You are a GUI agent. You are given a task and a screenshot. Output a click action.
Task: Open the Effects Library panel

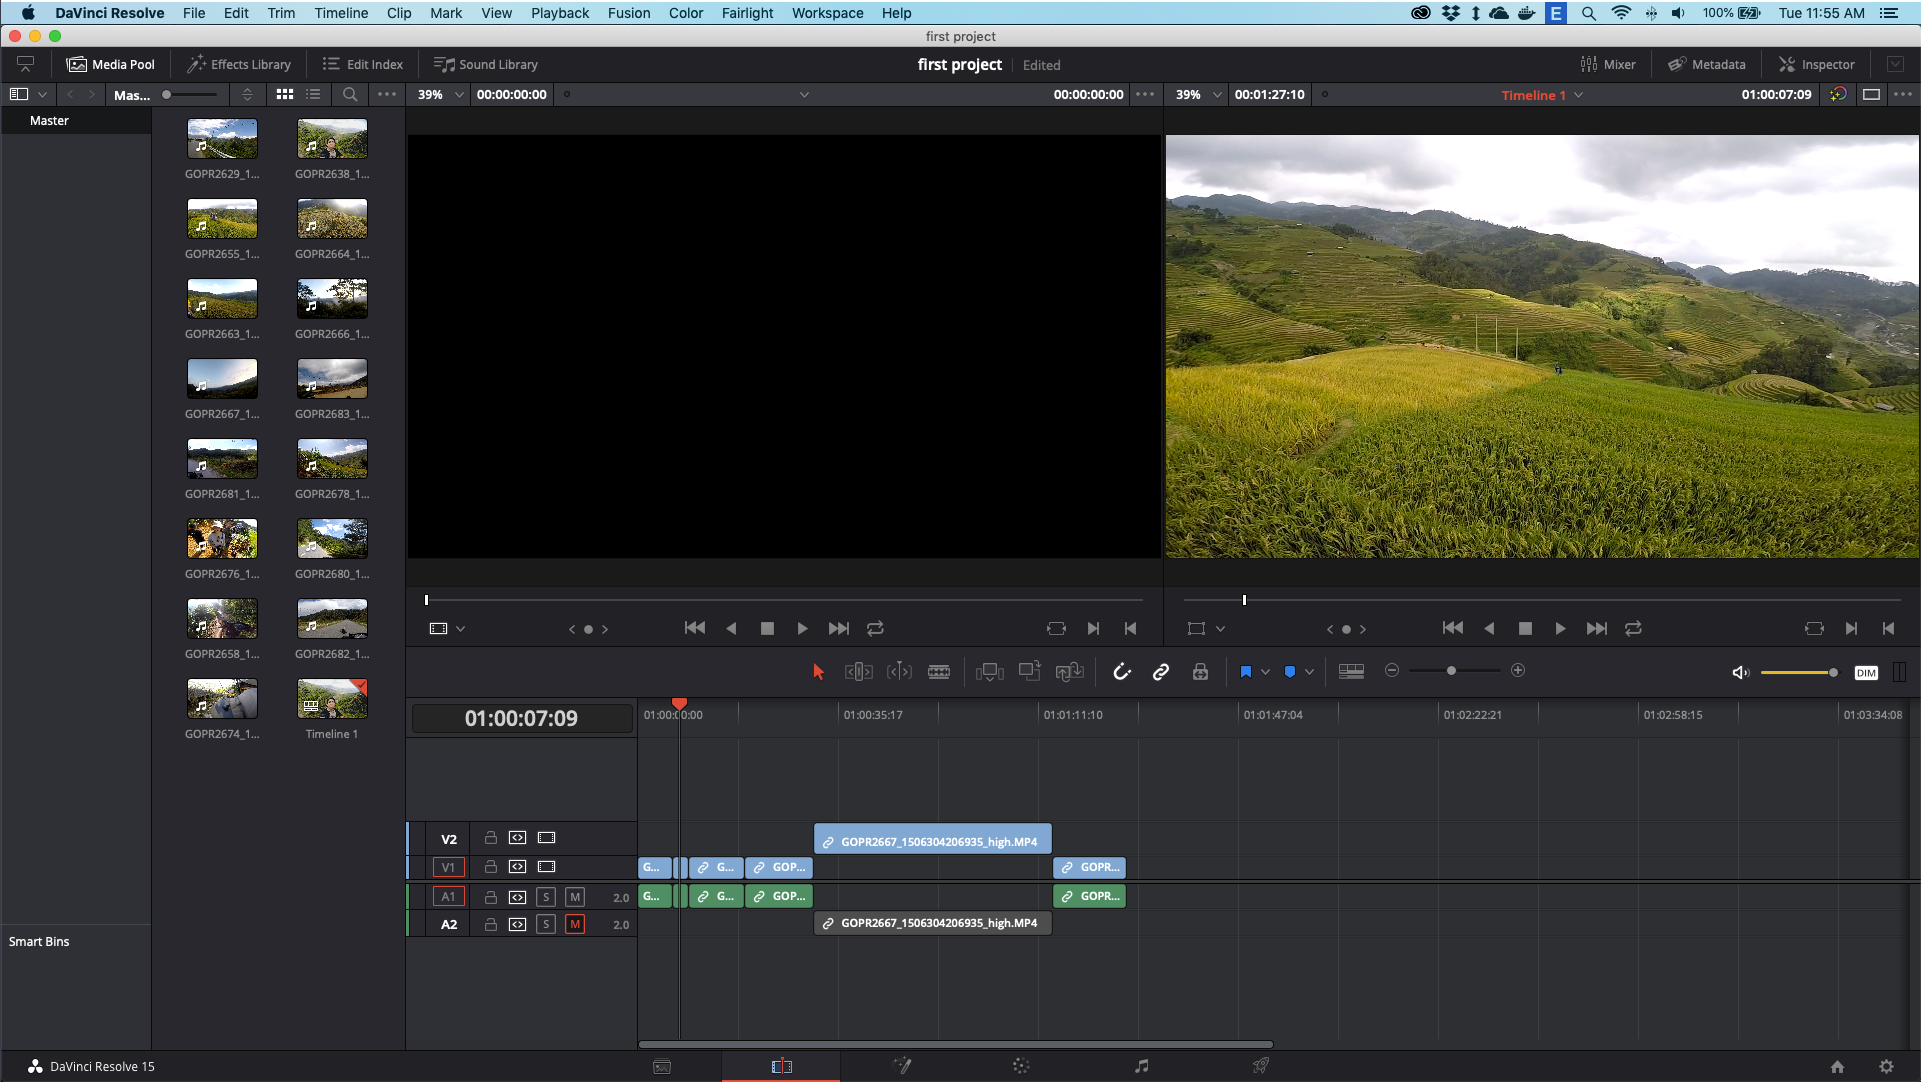click(238, 64)
